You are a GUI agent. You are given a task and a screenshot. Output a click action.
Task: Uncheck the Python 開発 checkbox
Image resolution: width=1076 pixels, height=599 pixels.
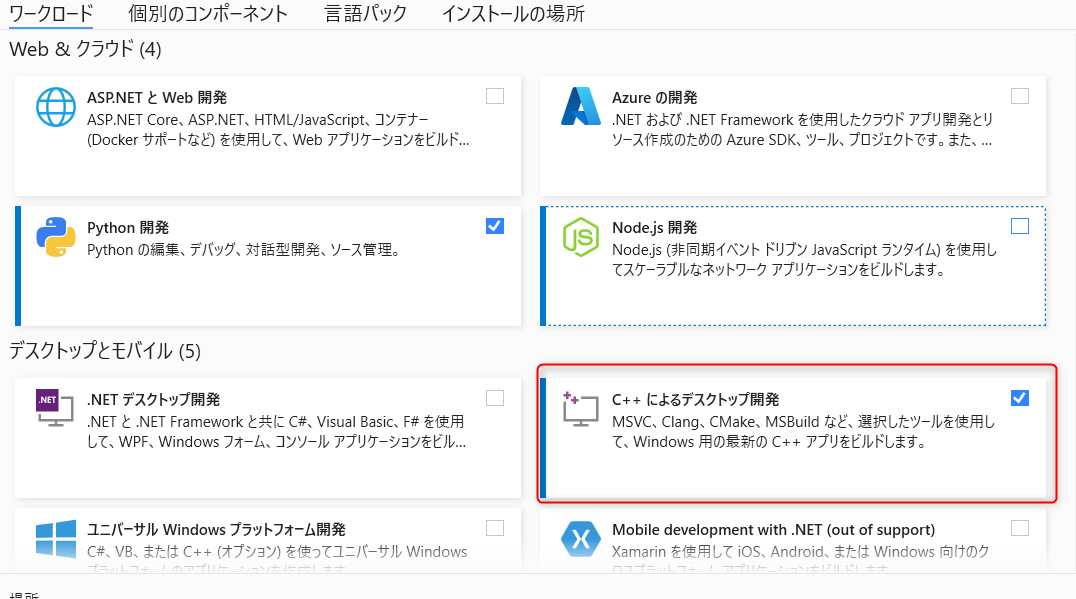tap(495, 226)
